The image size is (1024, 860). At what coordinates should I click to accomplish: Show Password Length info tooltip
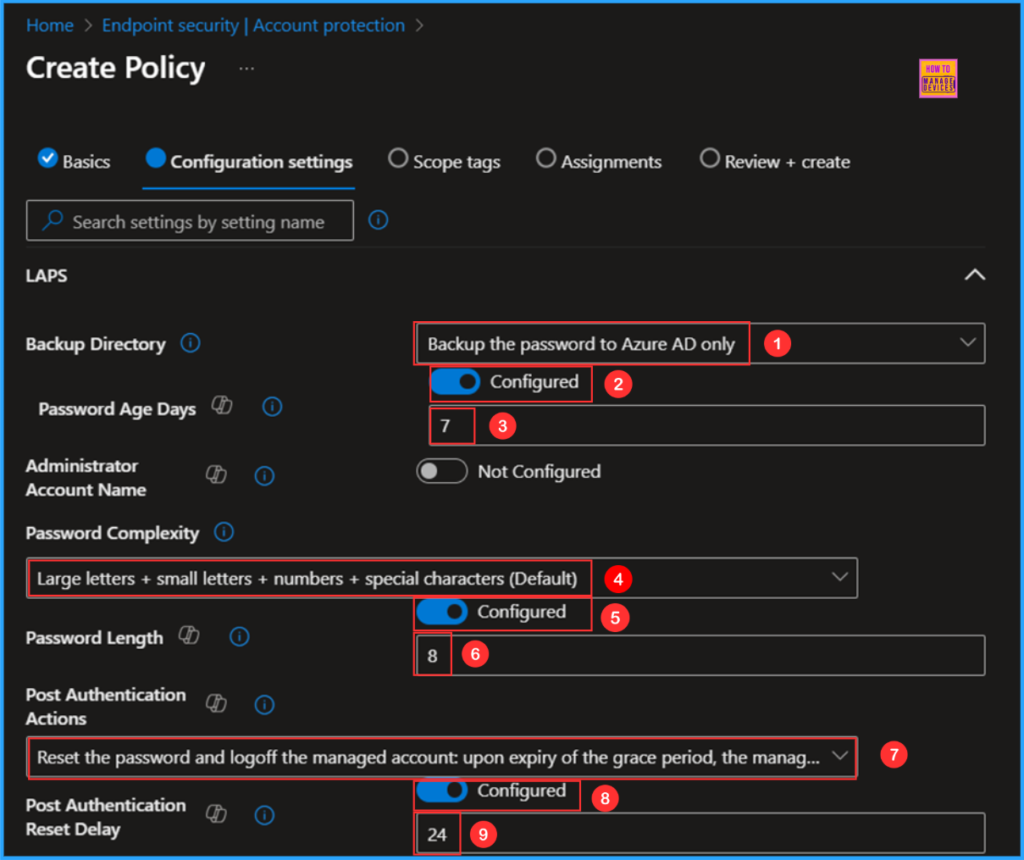tap(239, 637)
